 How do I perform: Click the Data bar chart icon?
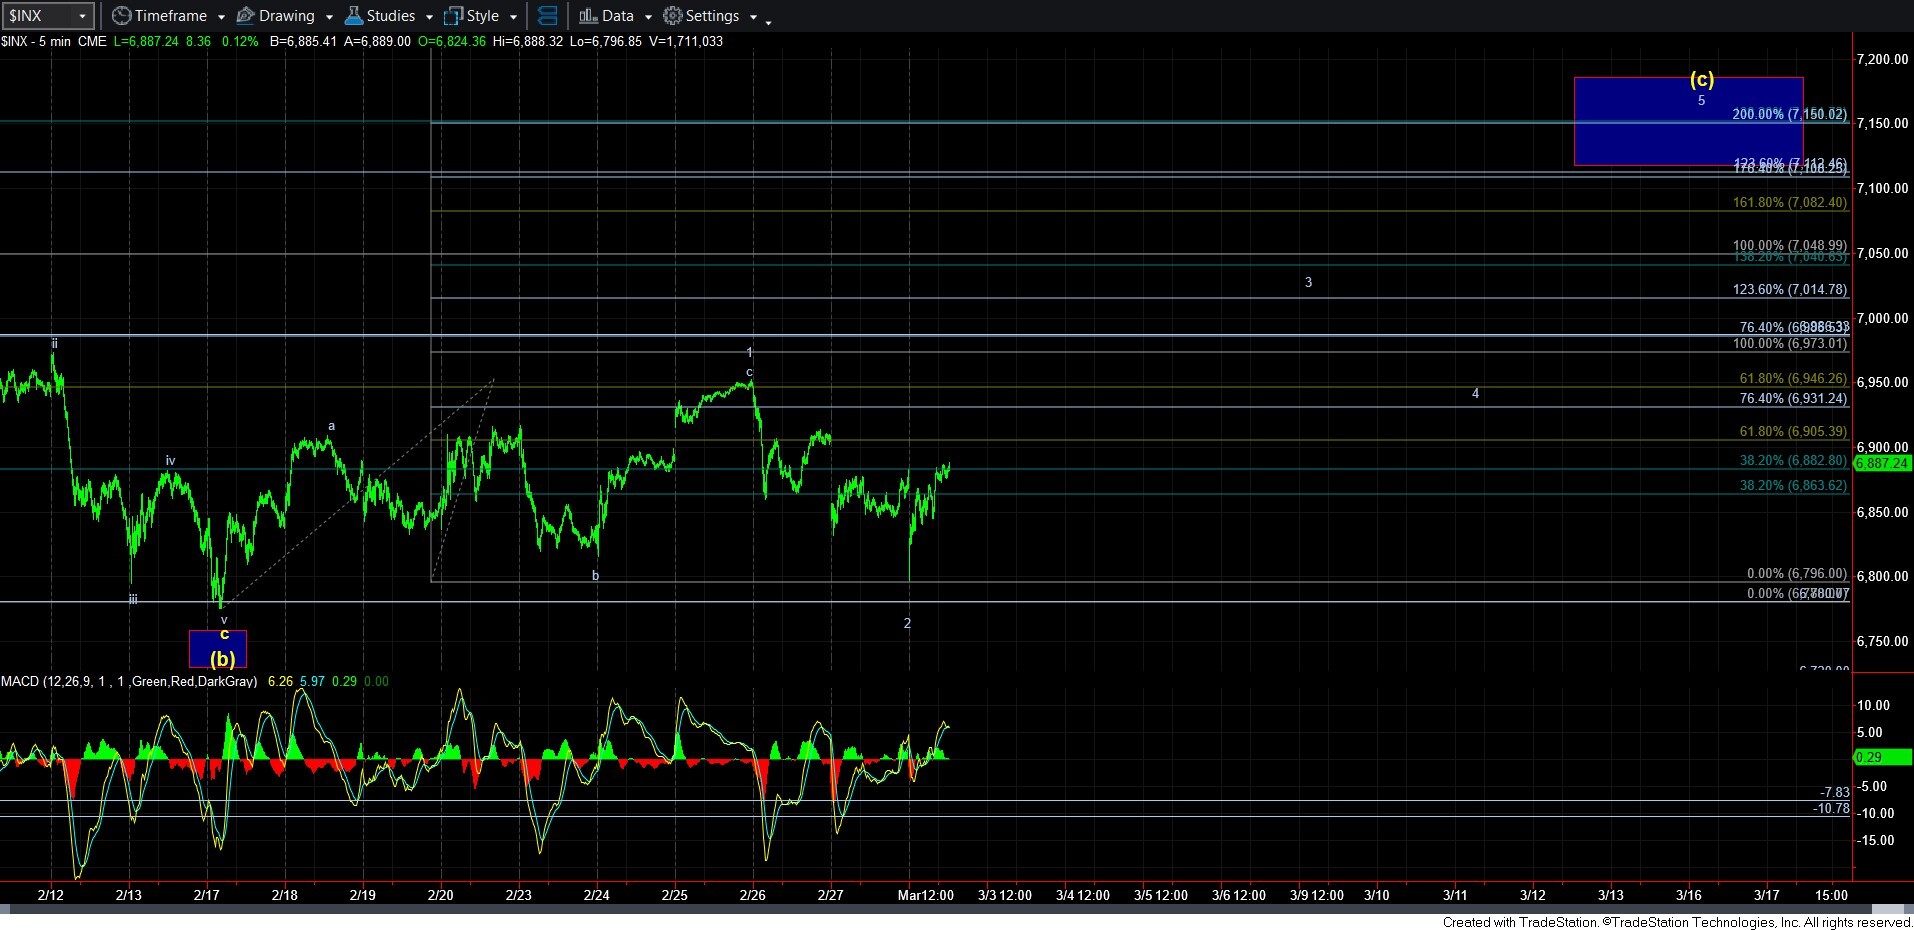coord(588,16)
